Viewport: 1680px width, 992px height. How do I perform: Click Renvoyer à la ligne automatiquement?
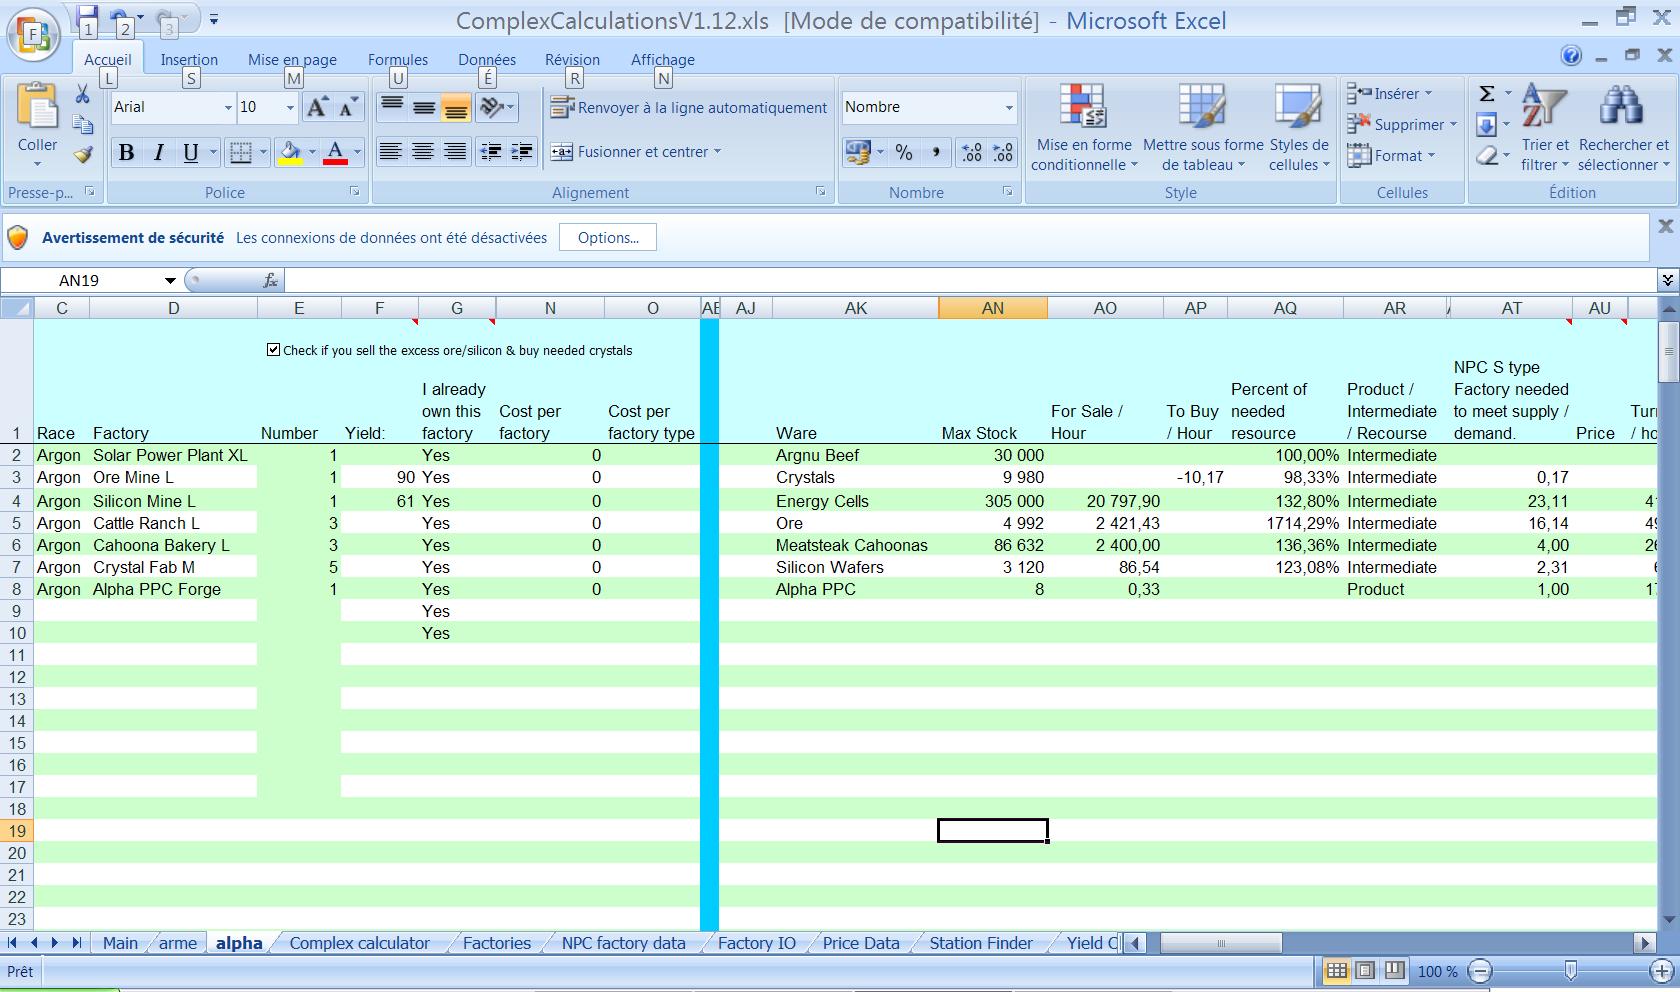[x=690, y=107]
